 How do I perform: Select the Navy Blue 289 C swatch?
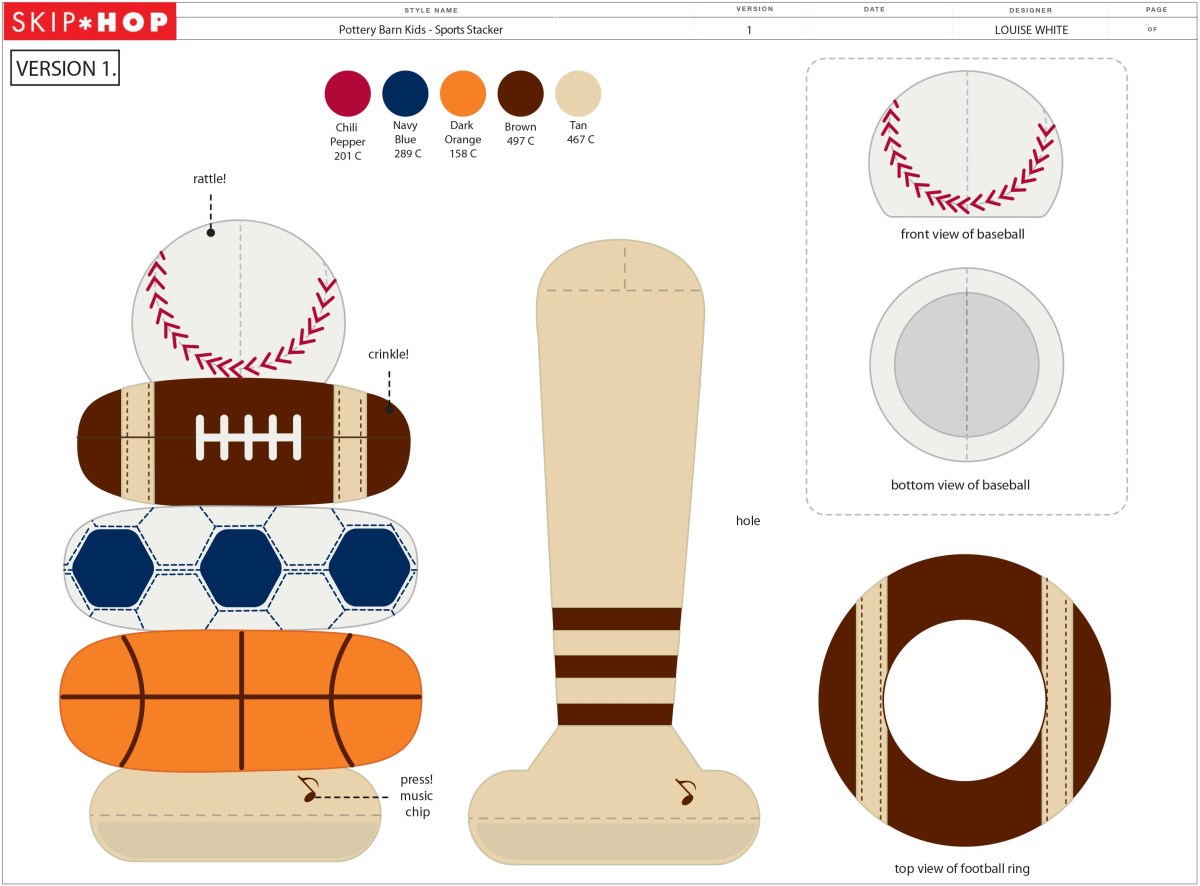(405, 94)
